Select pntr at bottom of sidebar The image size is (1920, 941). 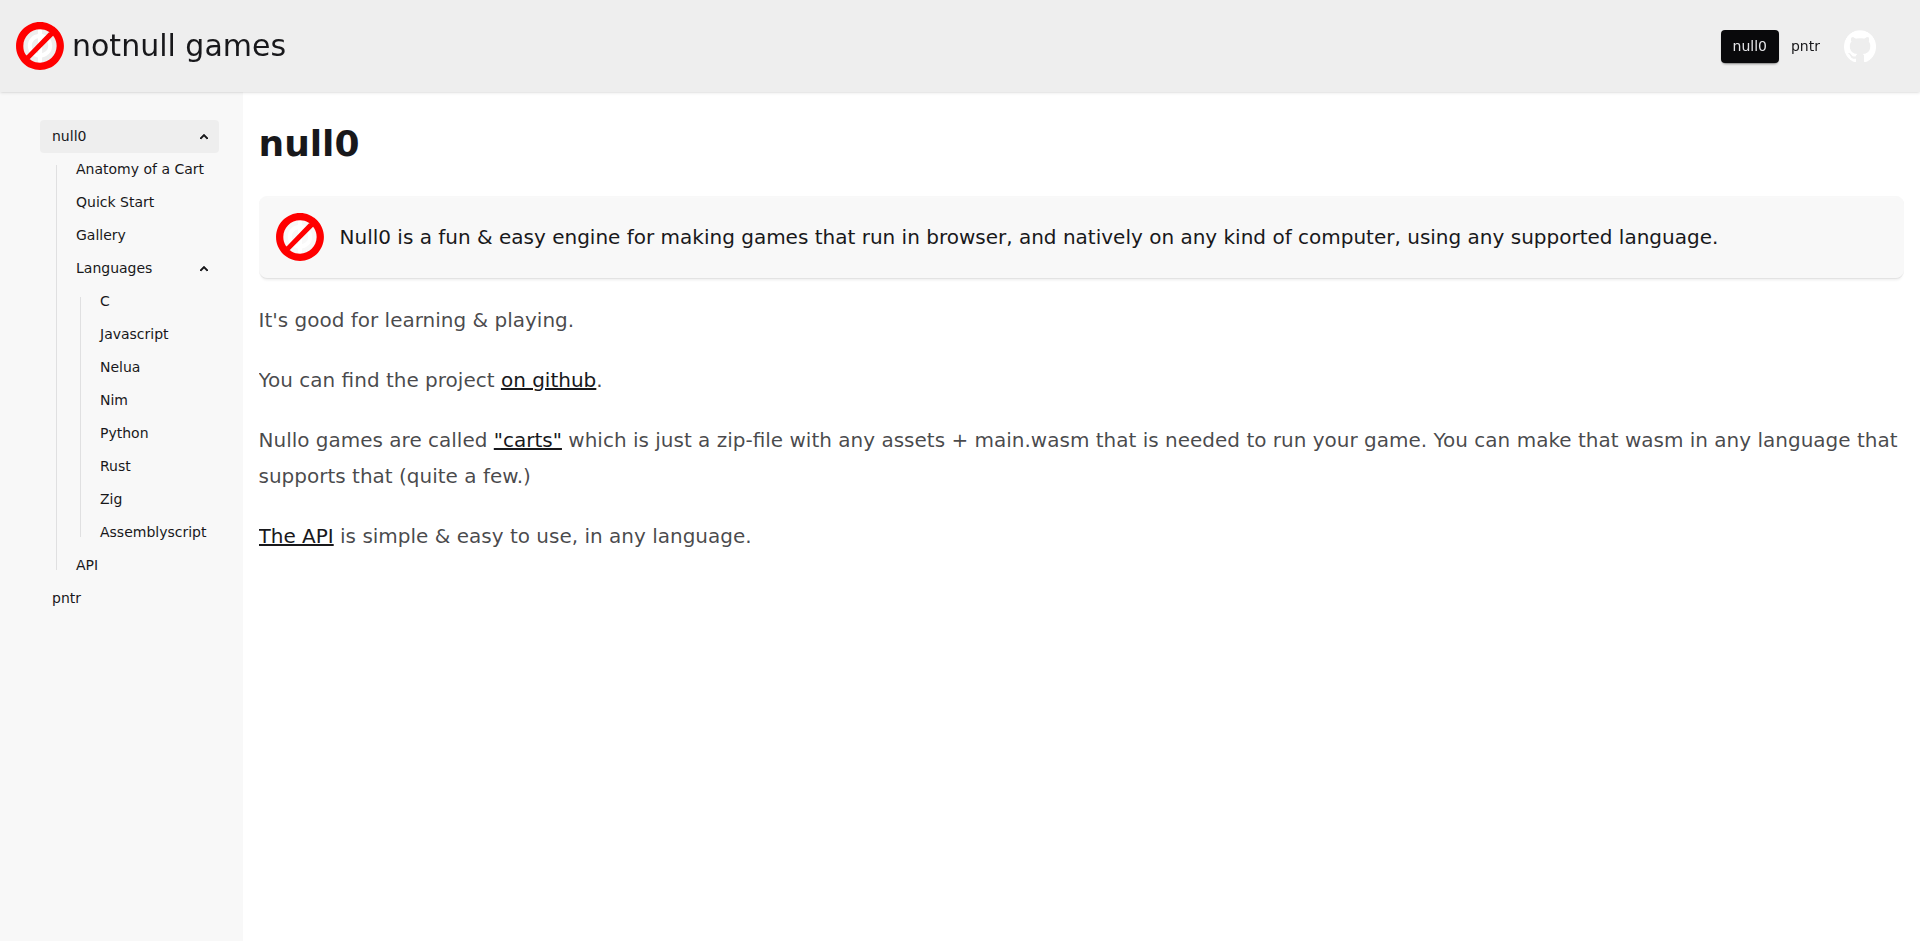click(x=66, y=598)
